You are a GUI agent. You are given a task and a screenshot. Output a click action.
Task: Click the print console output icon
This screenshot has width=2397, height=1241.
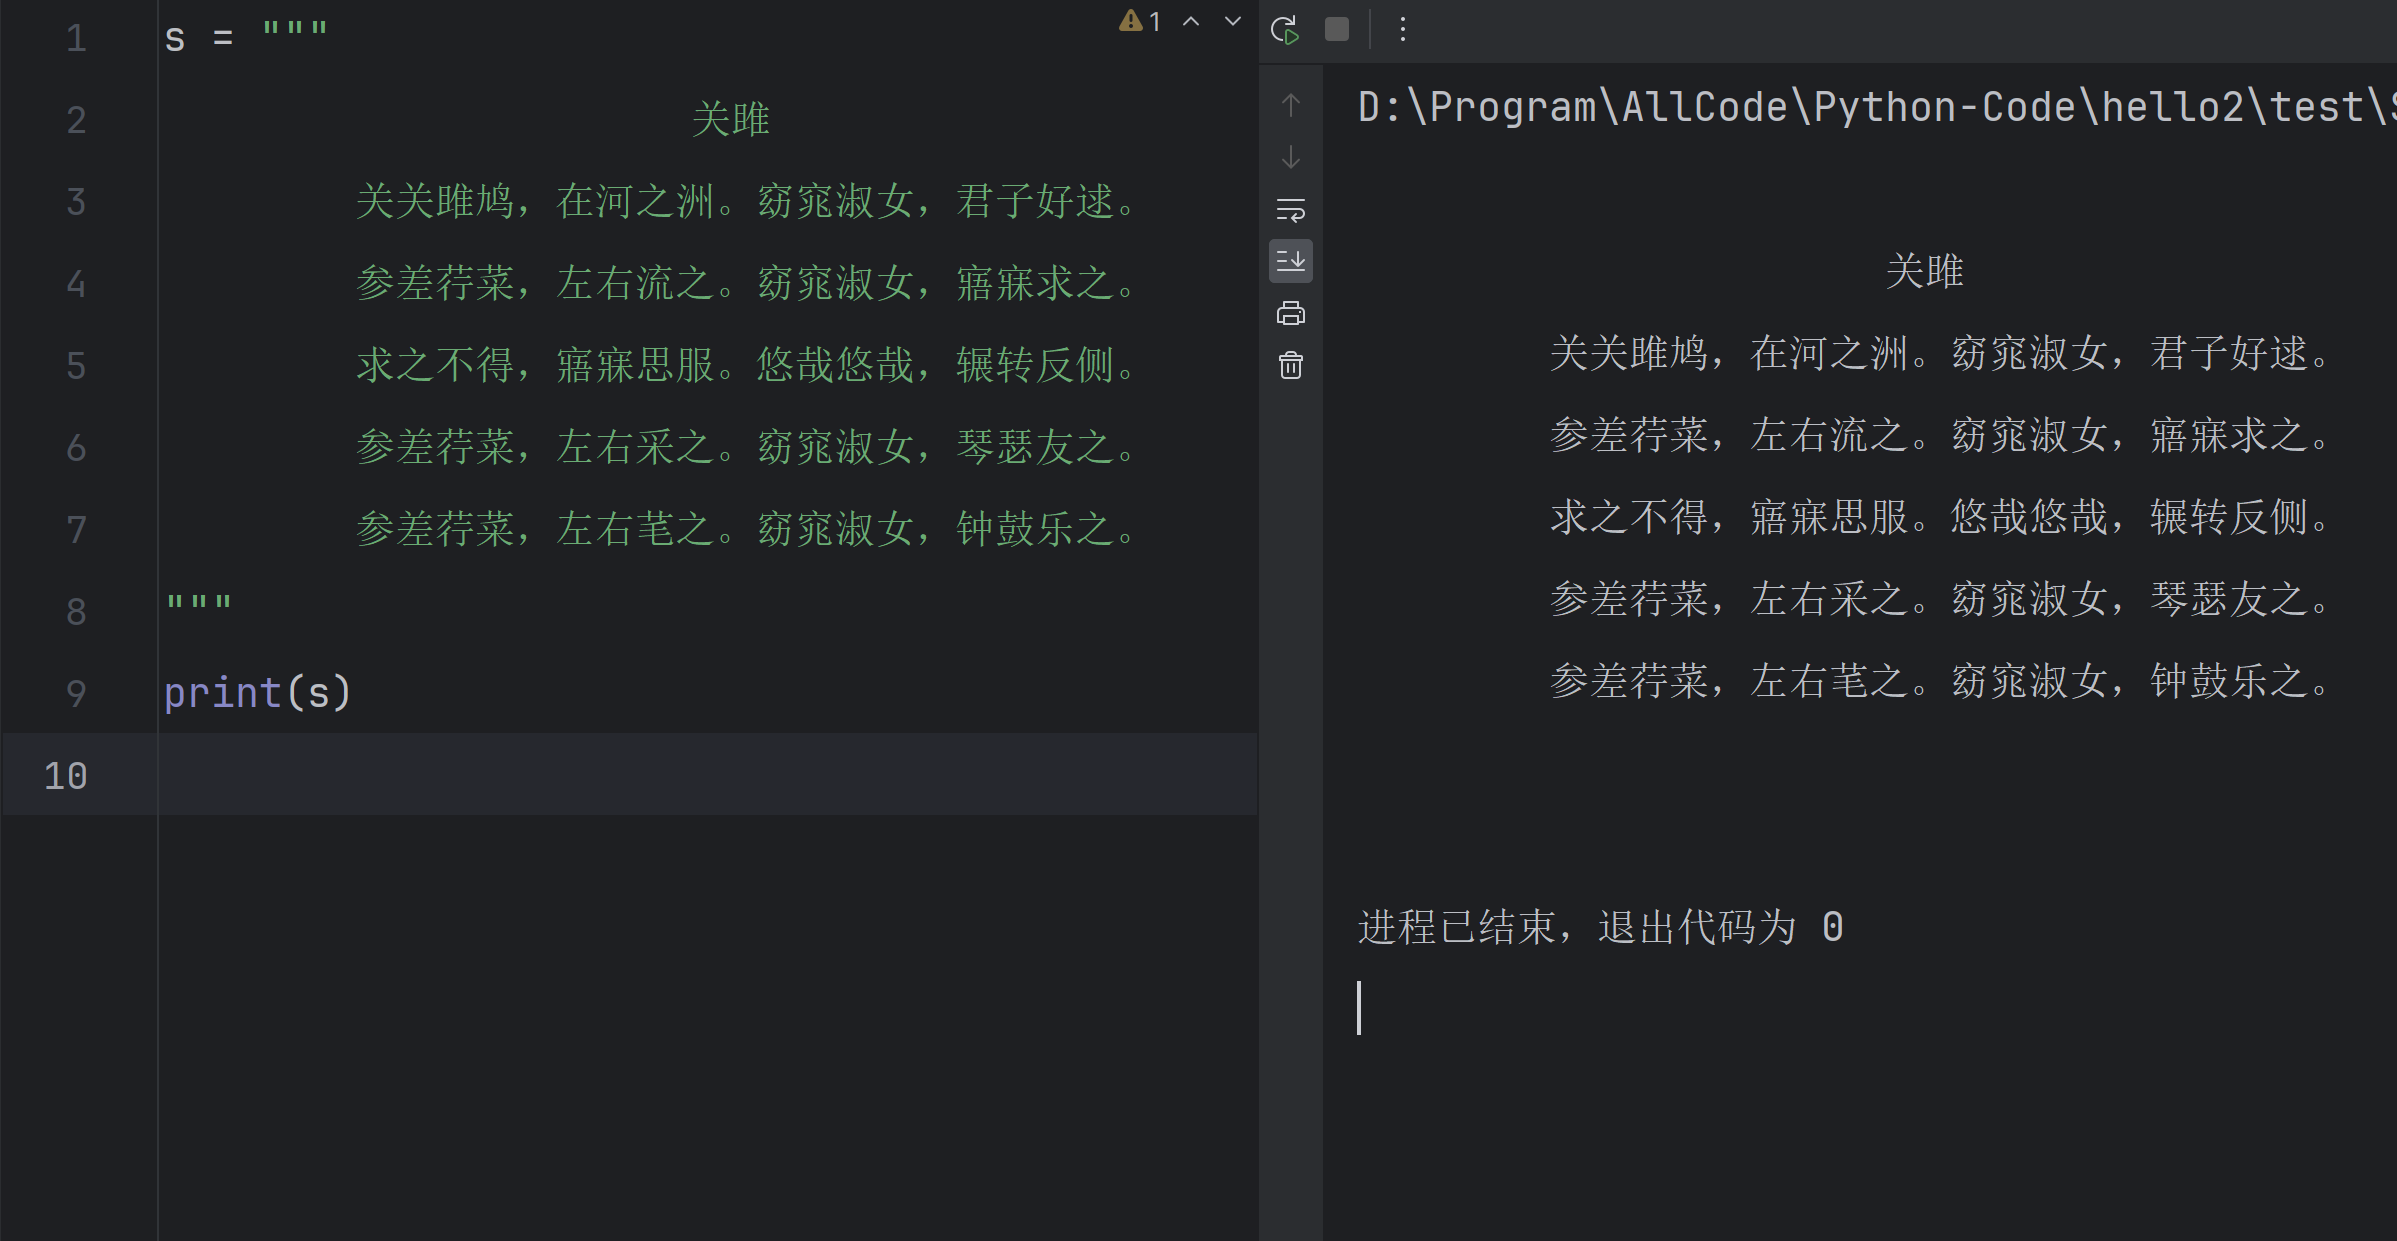1290,314
